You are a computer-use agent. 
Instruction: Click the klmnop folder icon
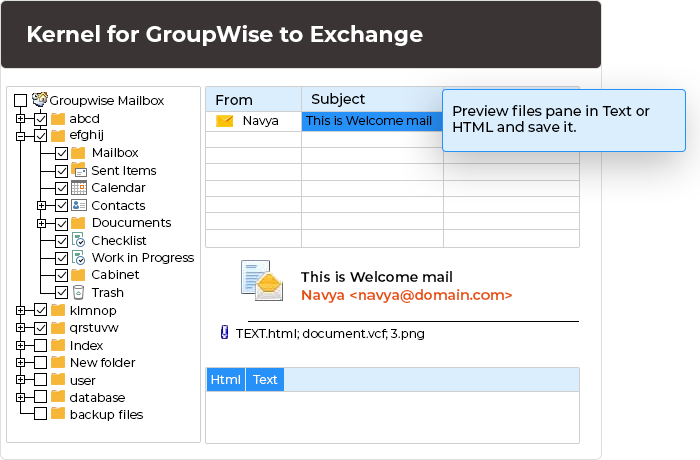point(58,309)
